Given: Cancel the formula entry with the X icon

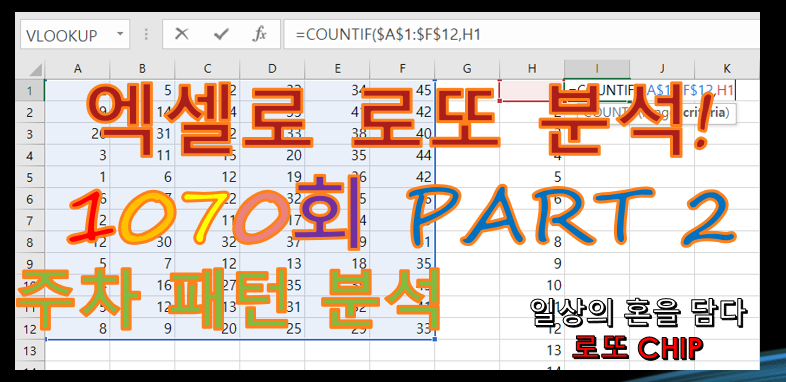Looking at the screenshot, I should [x=181, y=34].
